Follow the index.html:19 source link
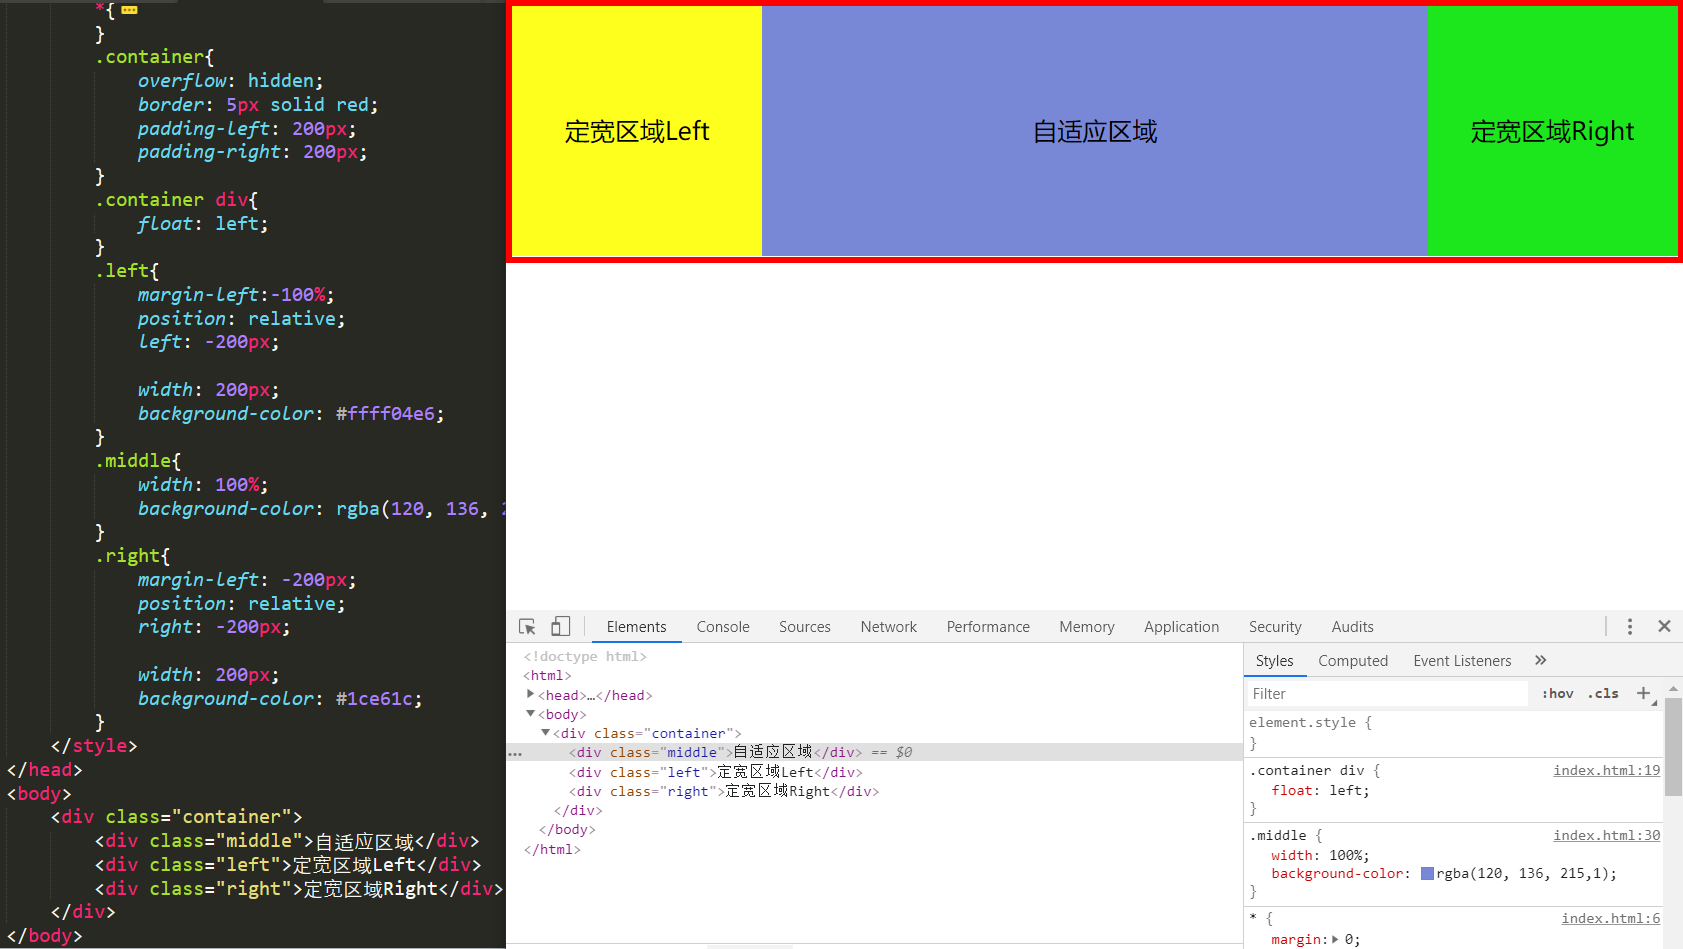Screen dimensions: 1683x949 pyautogui.click(x=1606, y=770)
